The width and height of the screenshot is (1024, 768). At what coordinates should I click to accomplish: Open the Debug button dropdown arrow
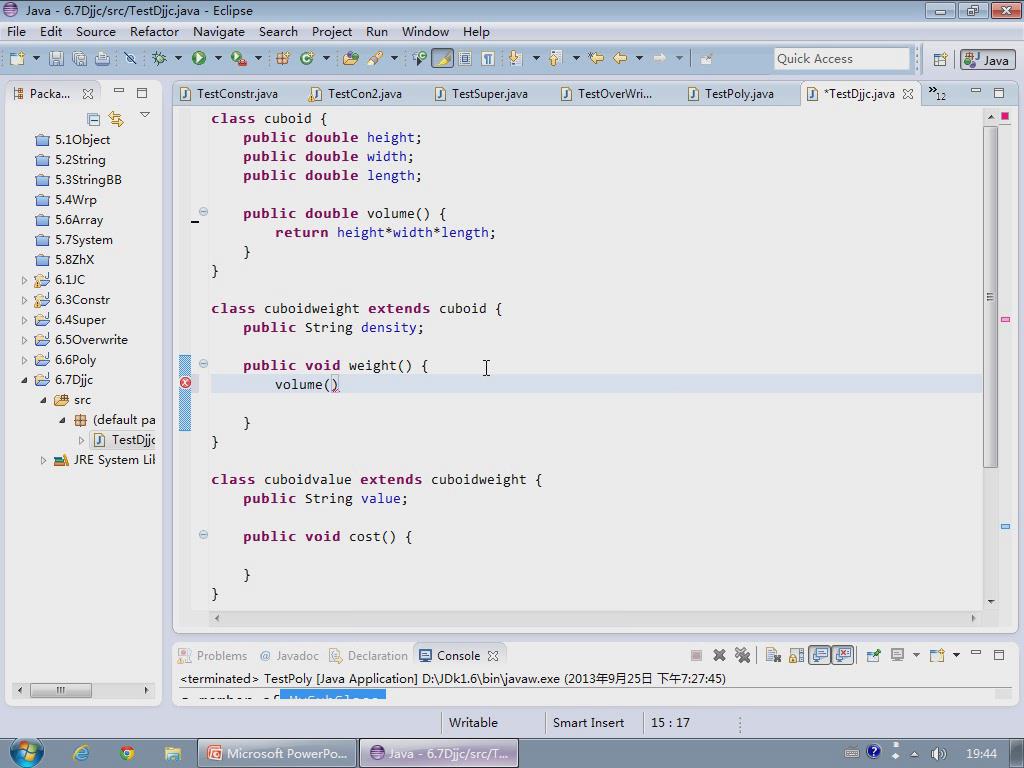click(178, 59)
